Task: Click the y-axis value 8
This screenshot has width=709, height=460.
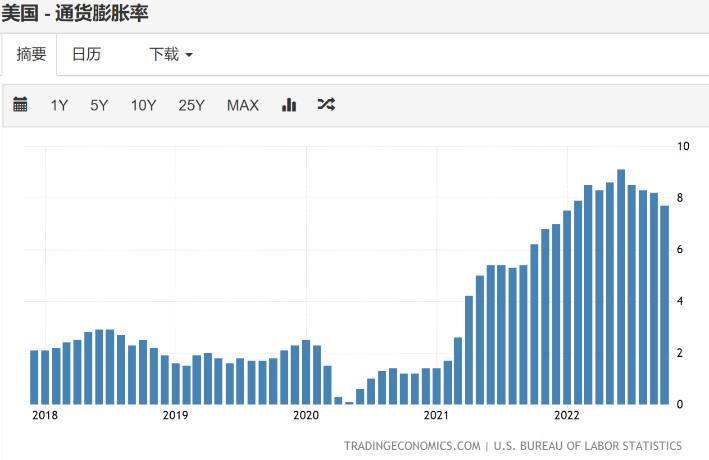Action: click(x=680, y=198)
